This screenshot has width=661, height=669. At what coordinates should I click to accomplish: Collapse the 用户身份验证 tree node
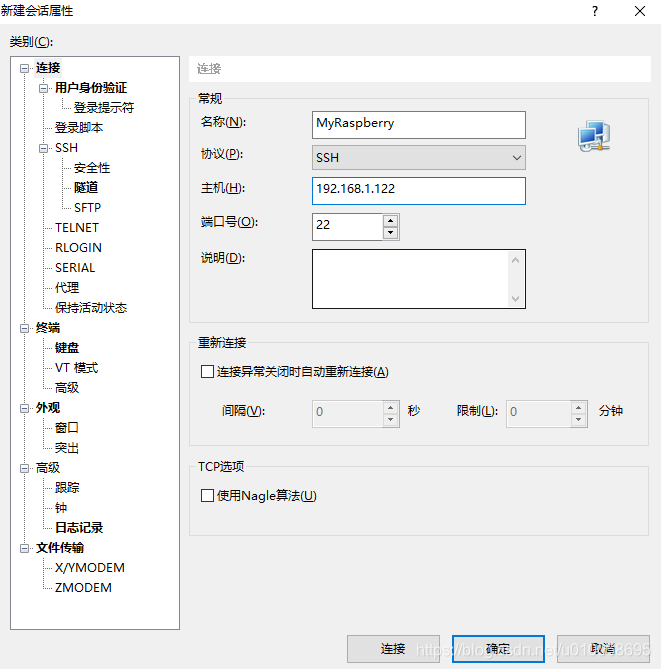(44, 88)
